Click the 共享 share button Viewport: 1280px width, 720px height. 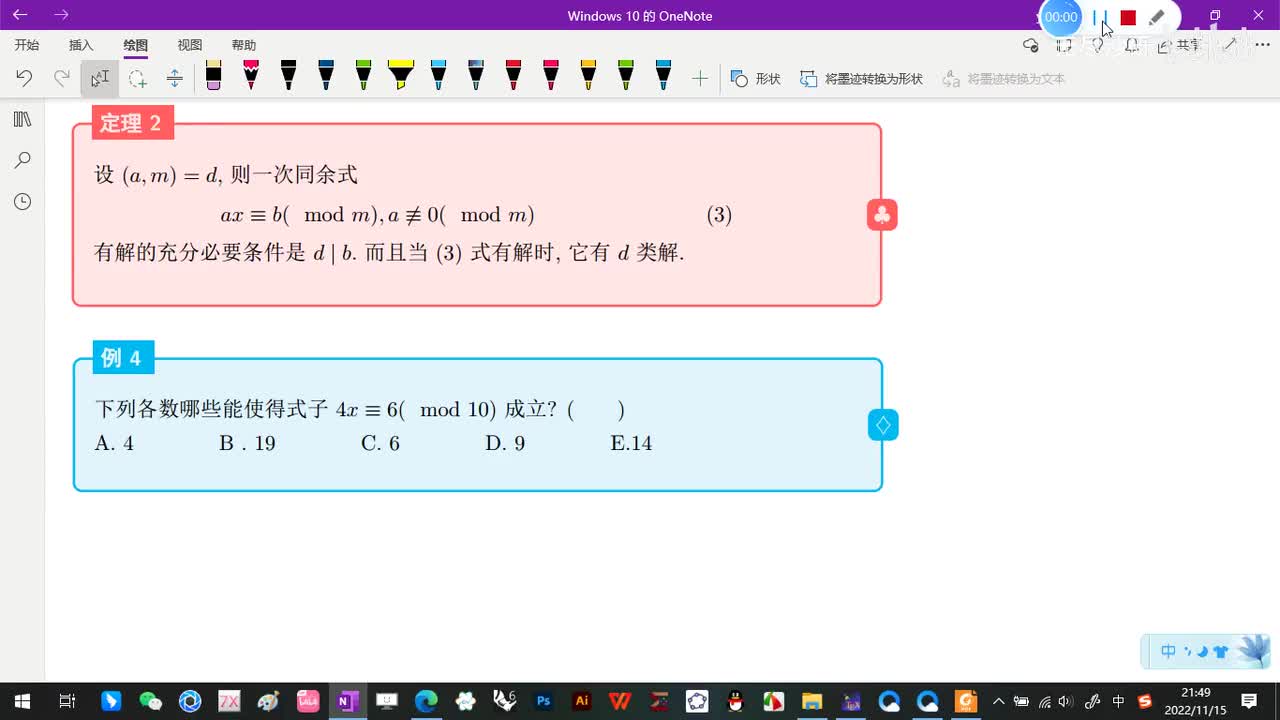coord(1180,45)
